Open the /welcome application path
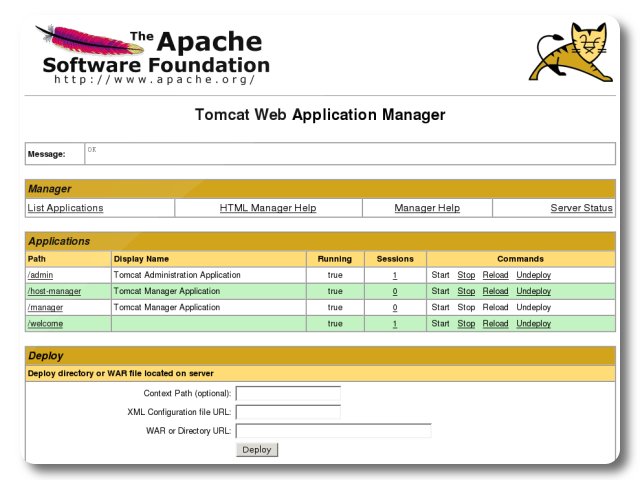640x480 pixels. click(x=45, y=324)
